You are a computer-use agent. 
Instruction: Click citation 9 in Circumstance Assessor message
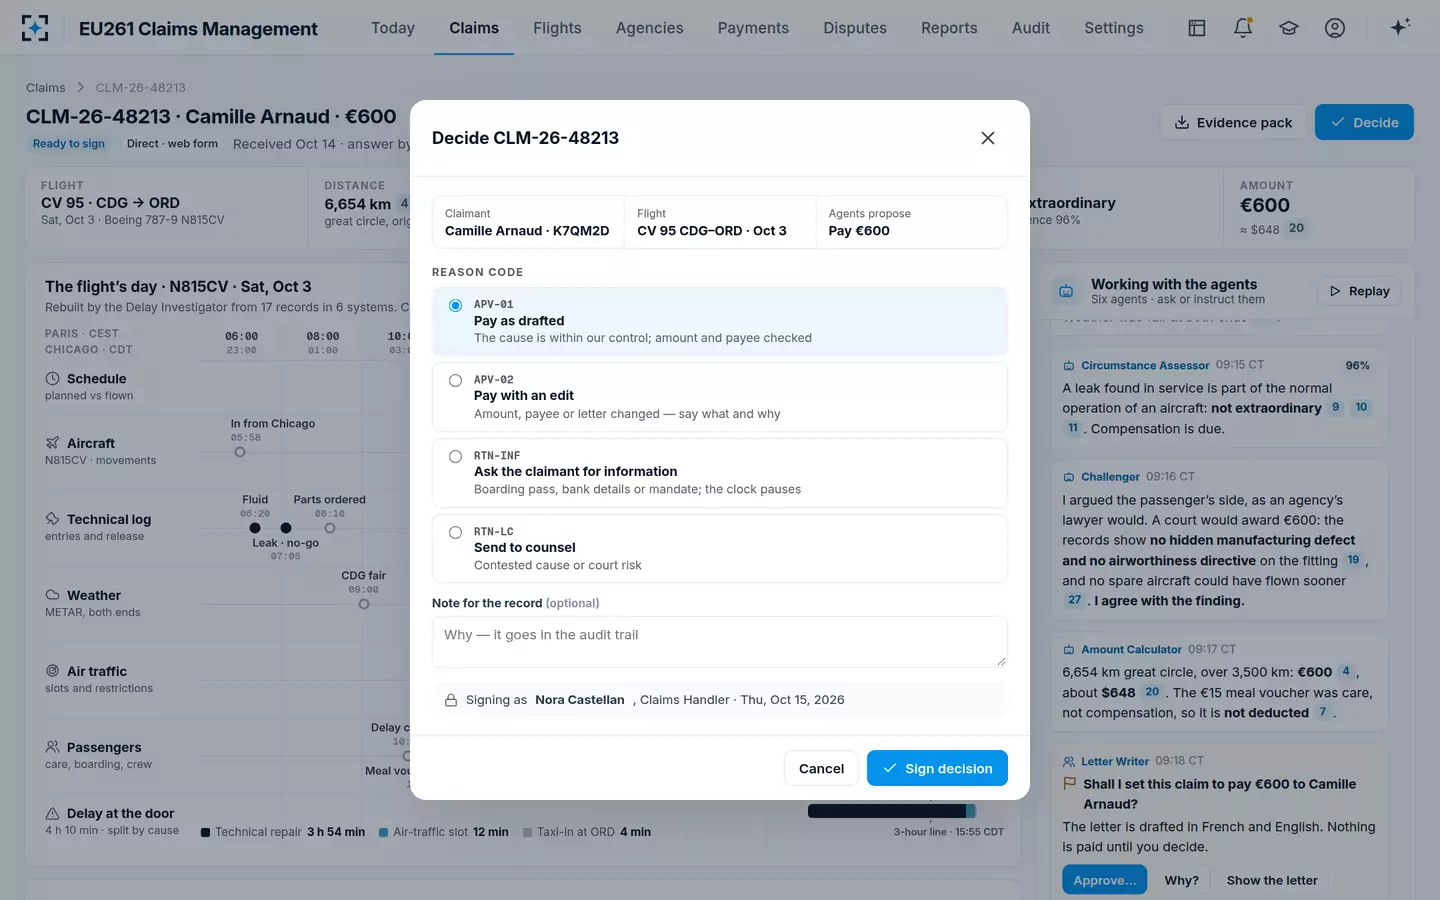coord(1336,407)
